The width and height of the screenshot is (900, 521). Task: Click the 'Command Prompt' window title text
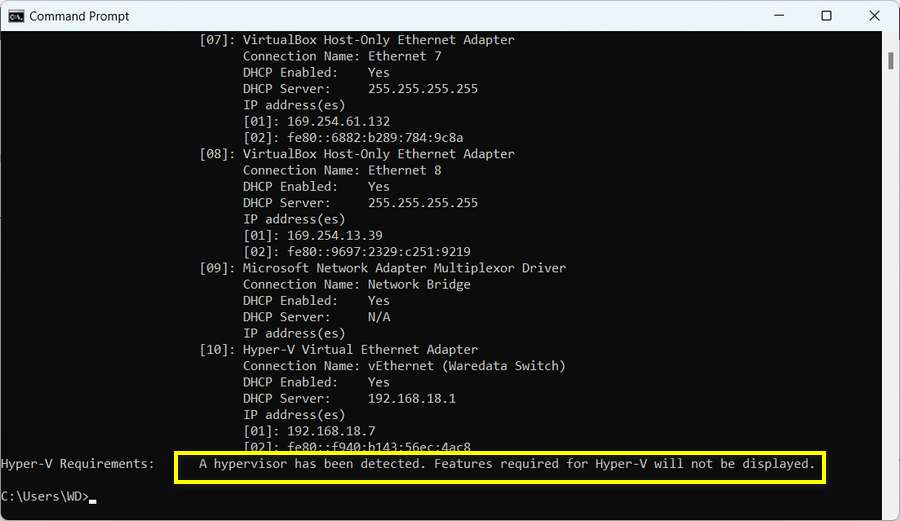pos(79,16)
